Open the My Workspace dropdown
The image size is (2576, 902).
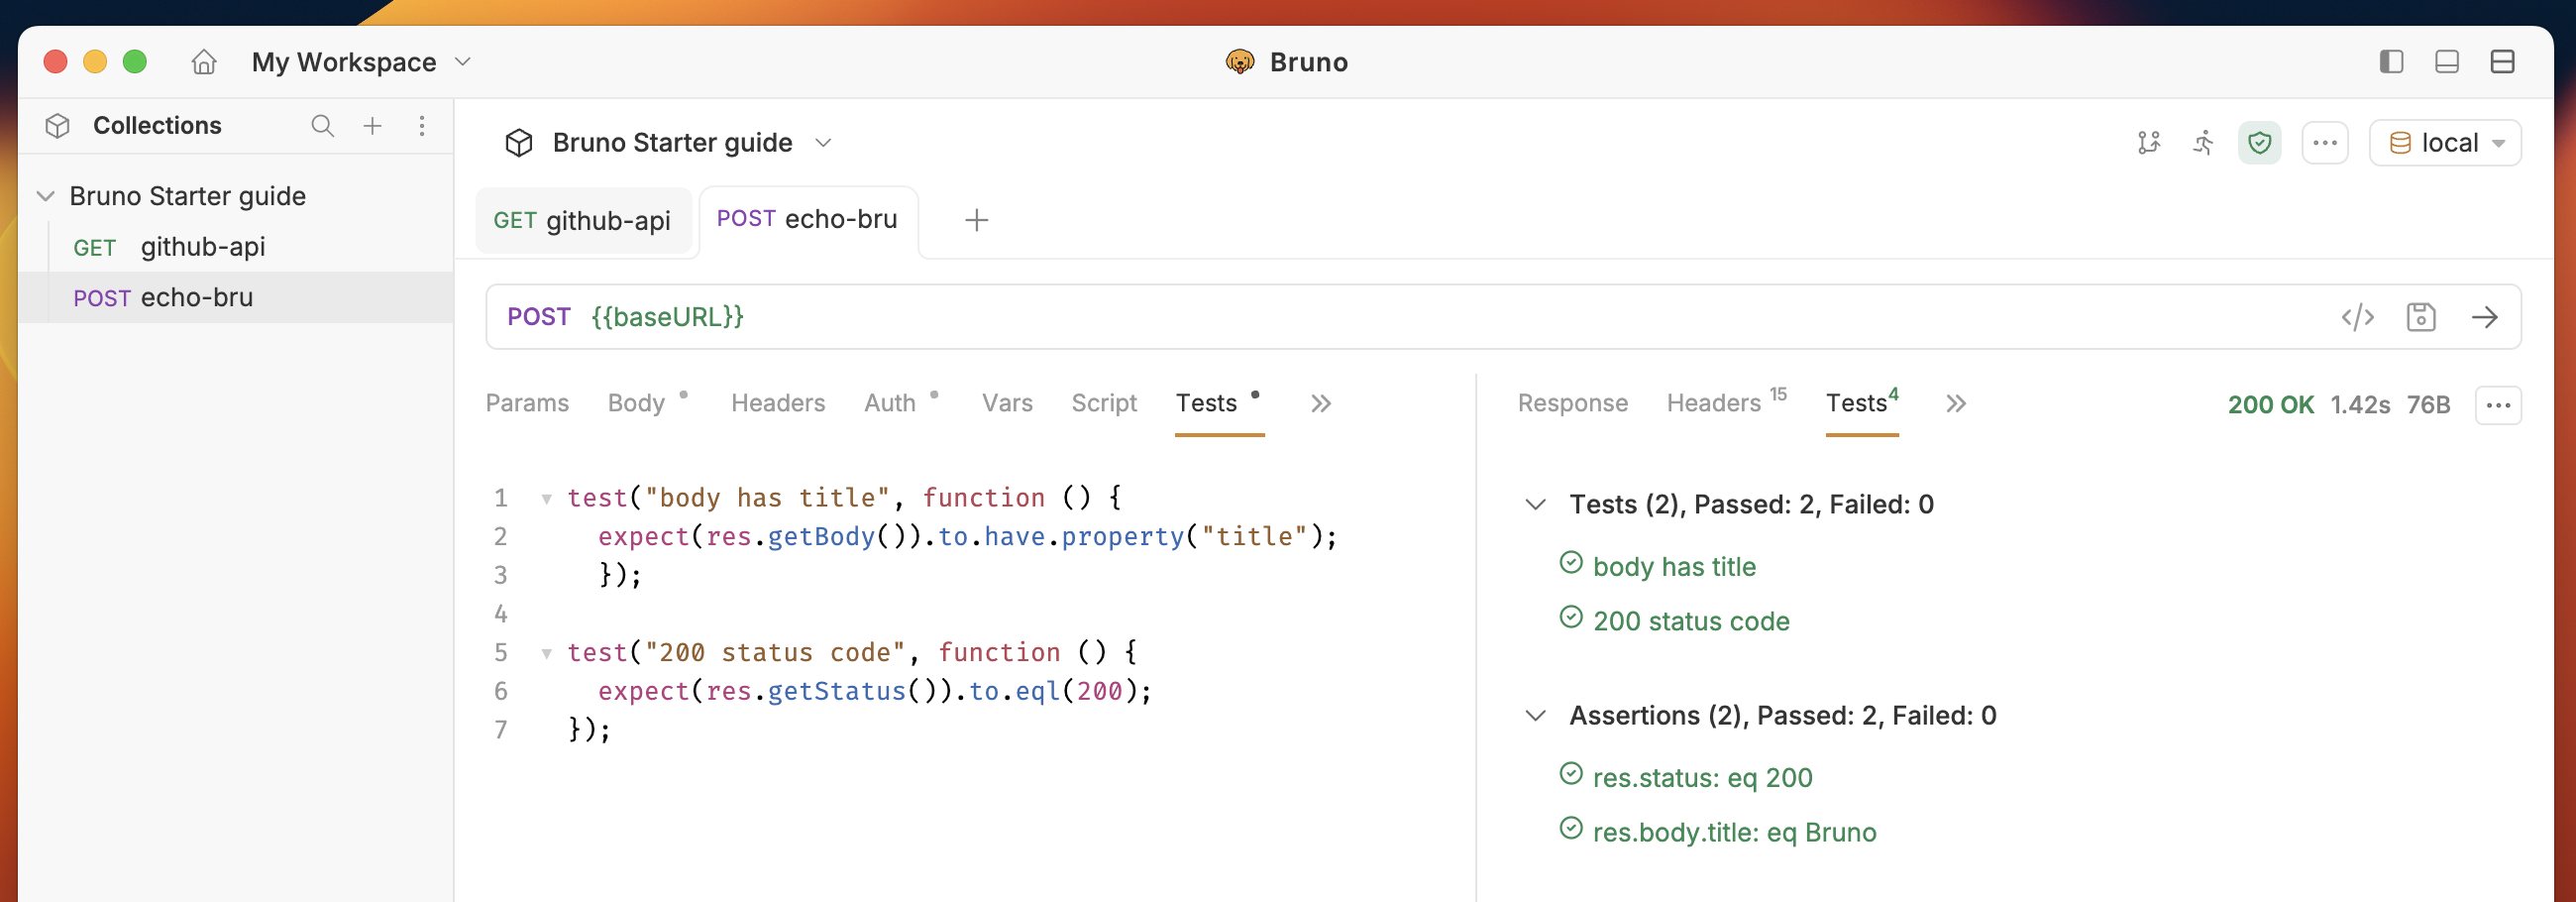[x=361, y=62]
